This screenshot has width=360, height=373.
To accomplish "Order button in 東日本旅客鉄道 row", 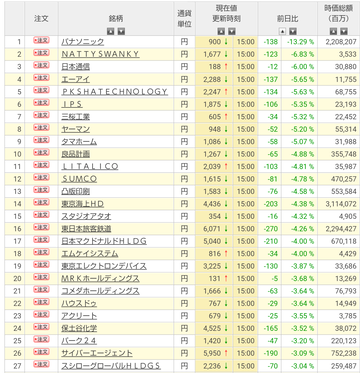I will click(41, 227).
